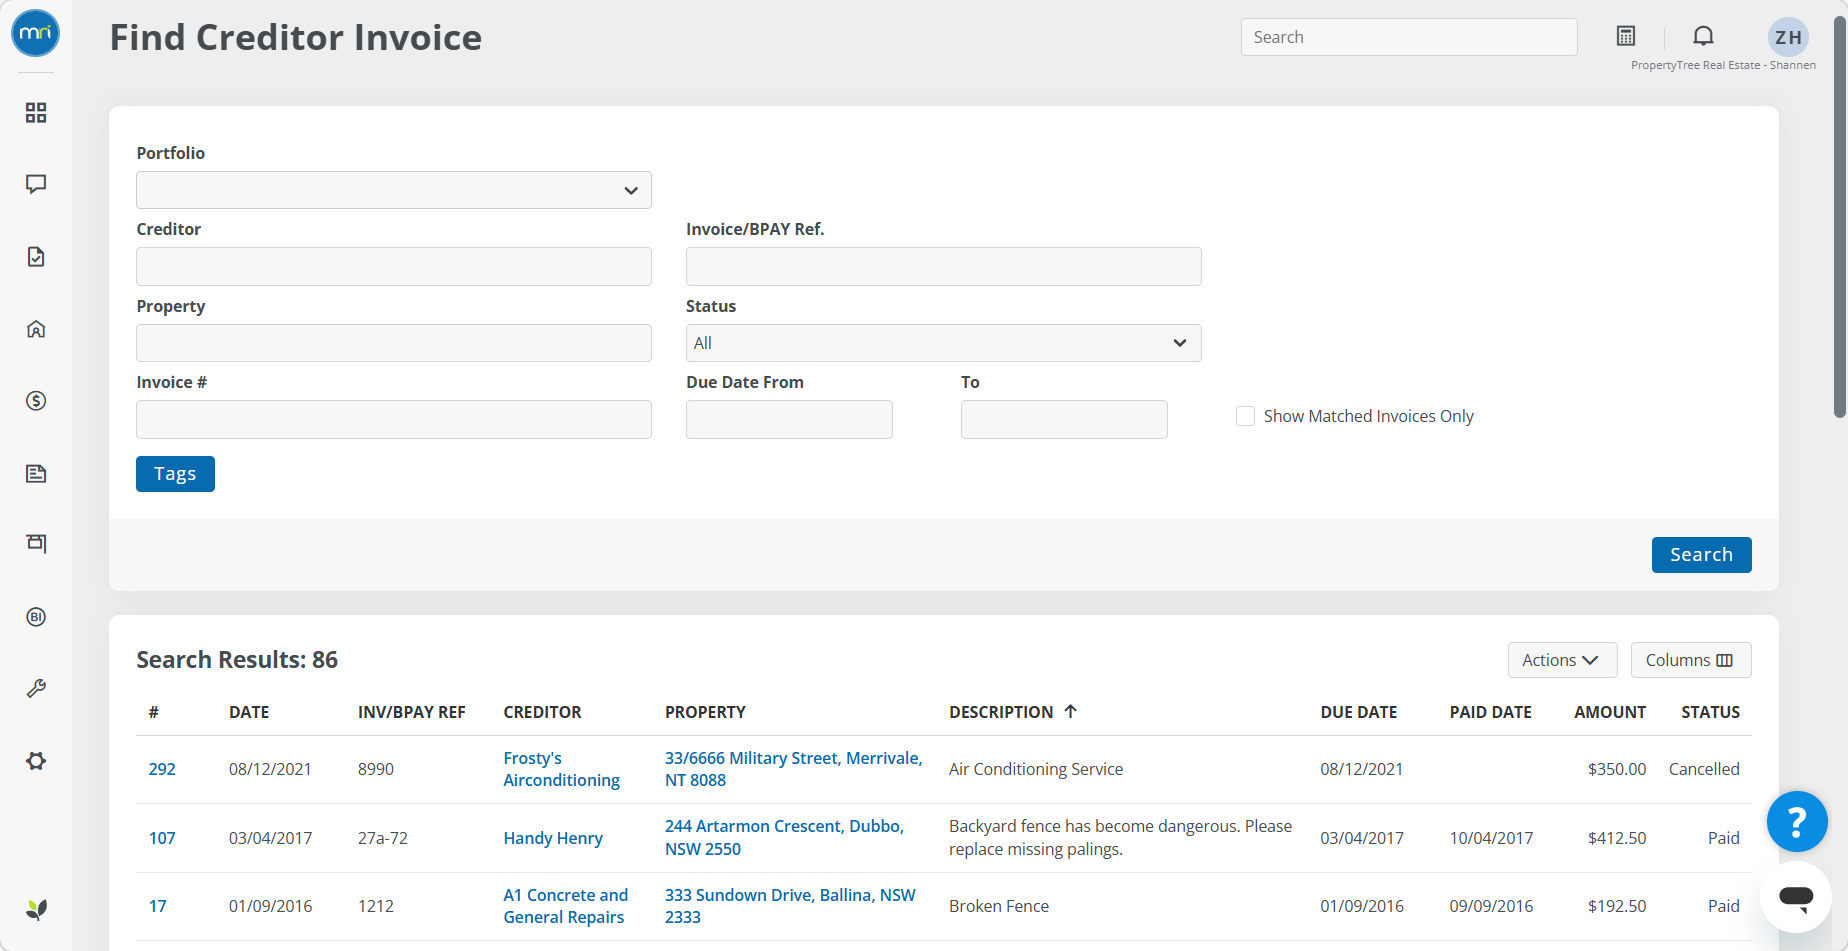Open the wrench tools icon in sidebar
This screenshot has width=1848, height=951.
pyautogui.click(x=36, y=689)
